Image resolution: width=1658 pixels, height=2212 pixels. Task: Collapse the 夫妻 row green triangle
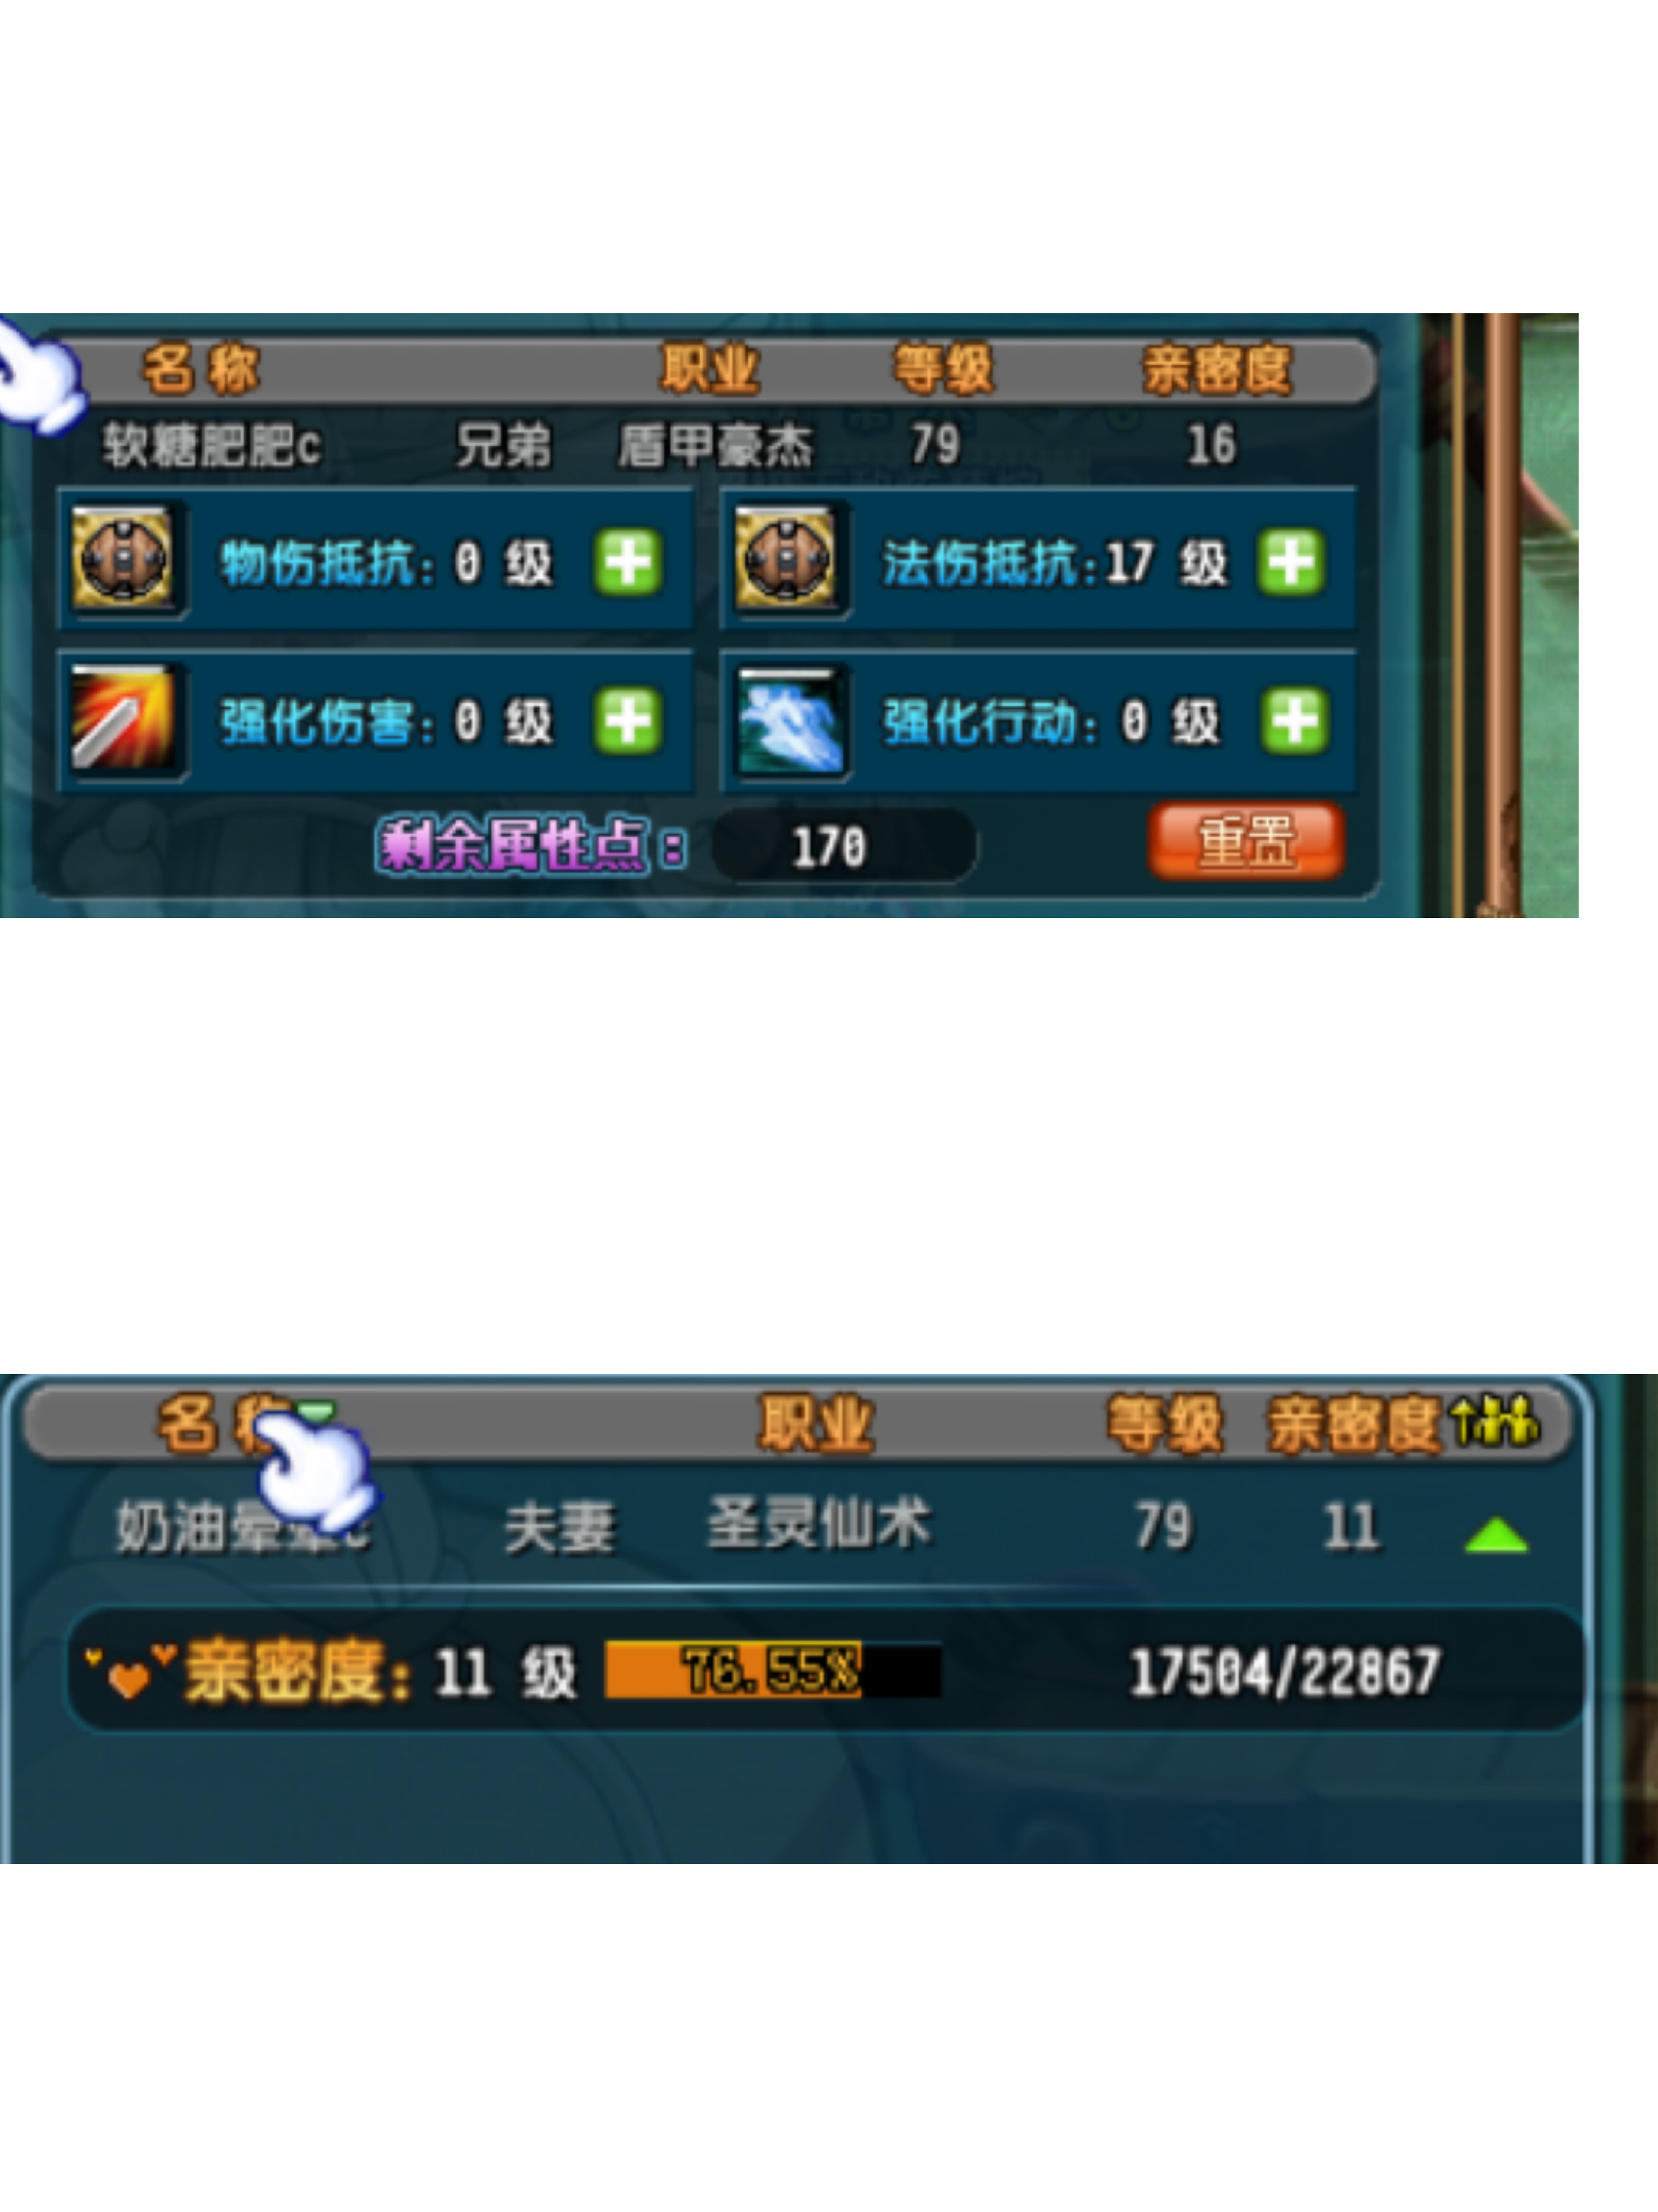pos(1496,1535)
